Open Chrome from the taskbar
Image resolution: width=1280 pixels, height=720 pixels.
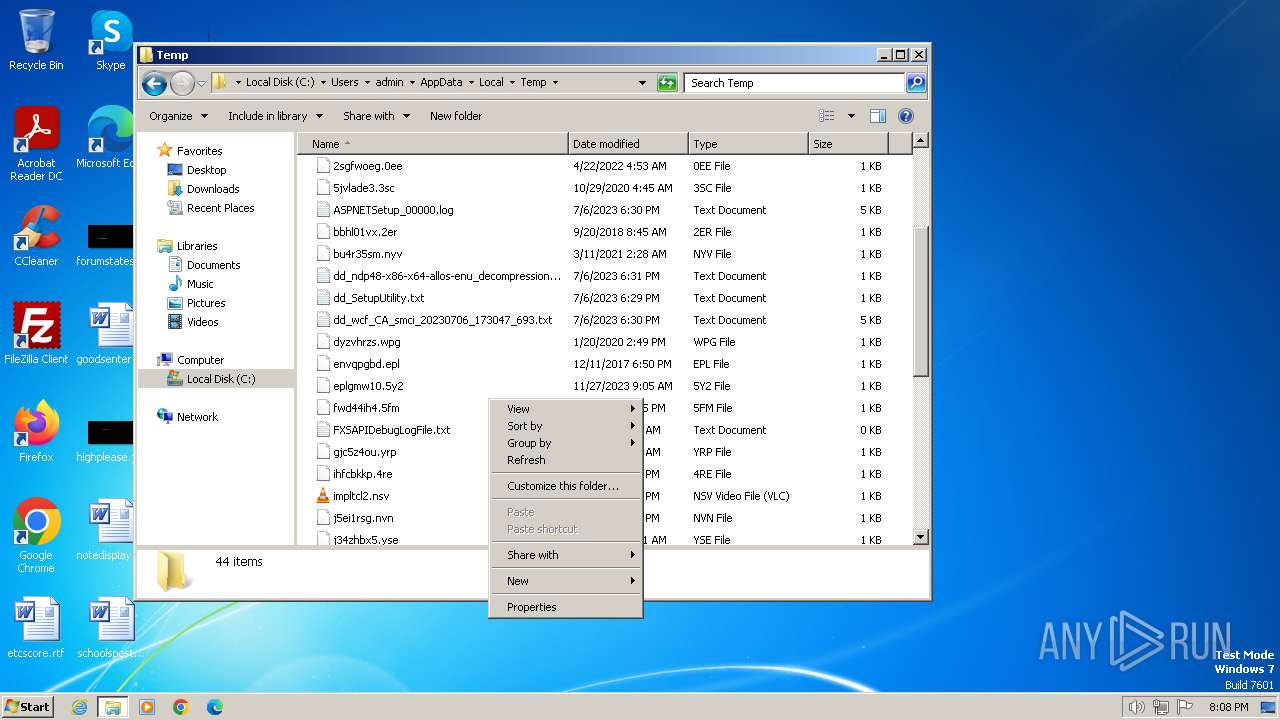(181, 707)
